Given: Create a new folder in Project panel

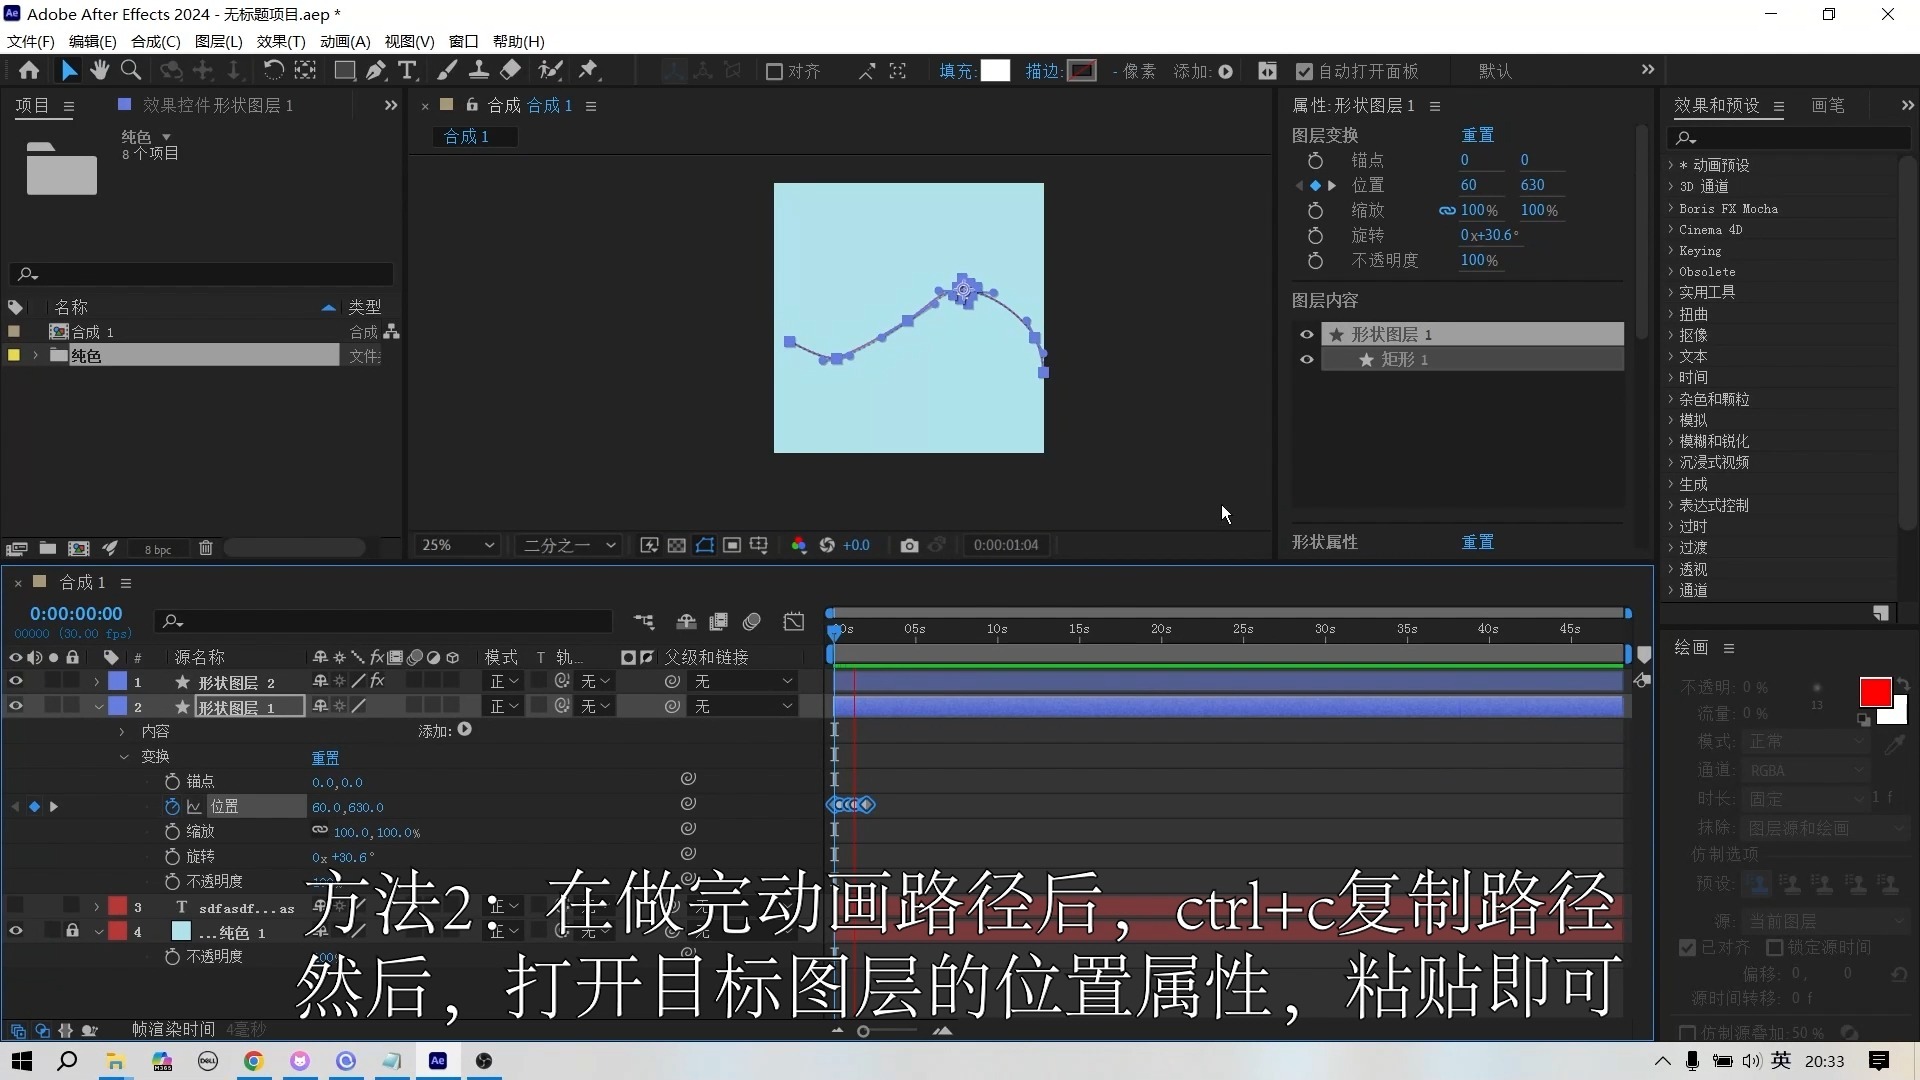Looking at the screenshot, I should (x=47, y=548).
